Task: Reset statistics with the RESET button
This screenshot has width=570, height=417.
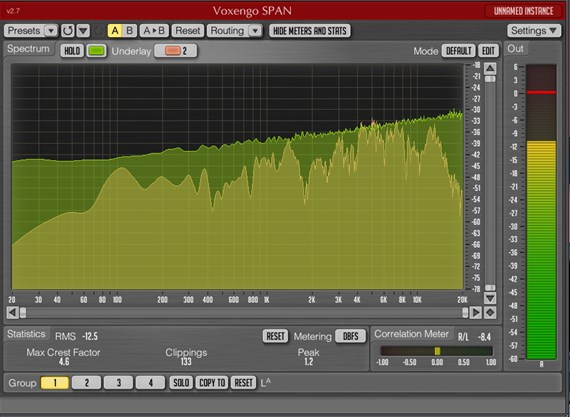Action: tap(275, 336)
